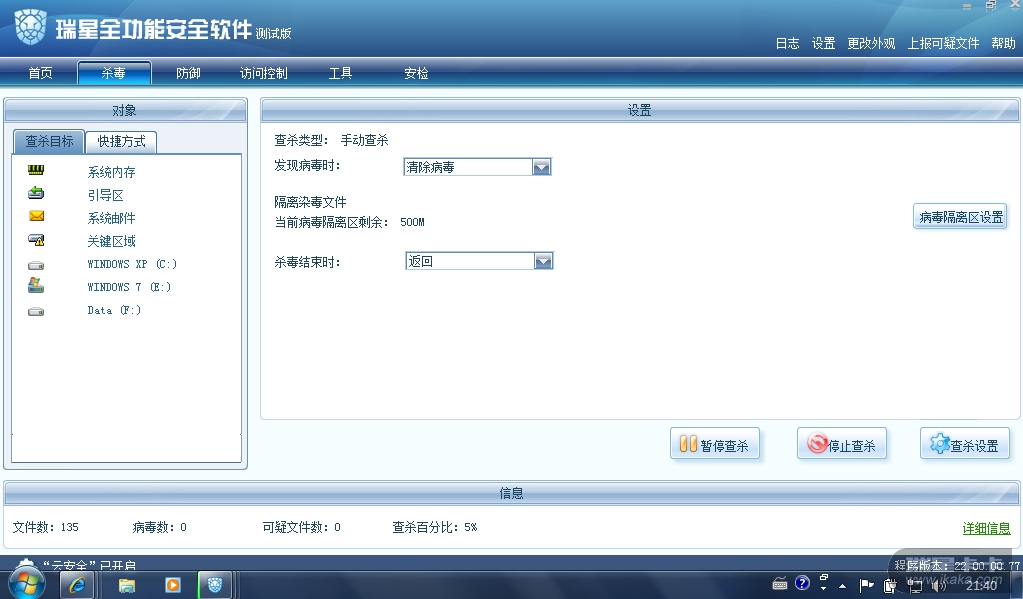The height and width of the screenshot is (599, 1023).
Task: Click the blue help question-mark tray icon
Action: click(x=802, y=583)
